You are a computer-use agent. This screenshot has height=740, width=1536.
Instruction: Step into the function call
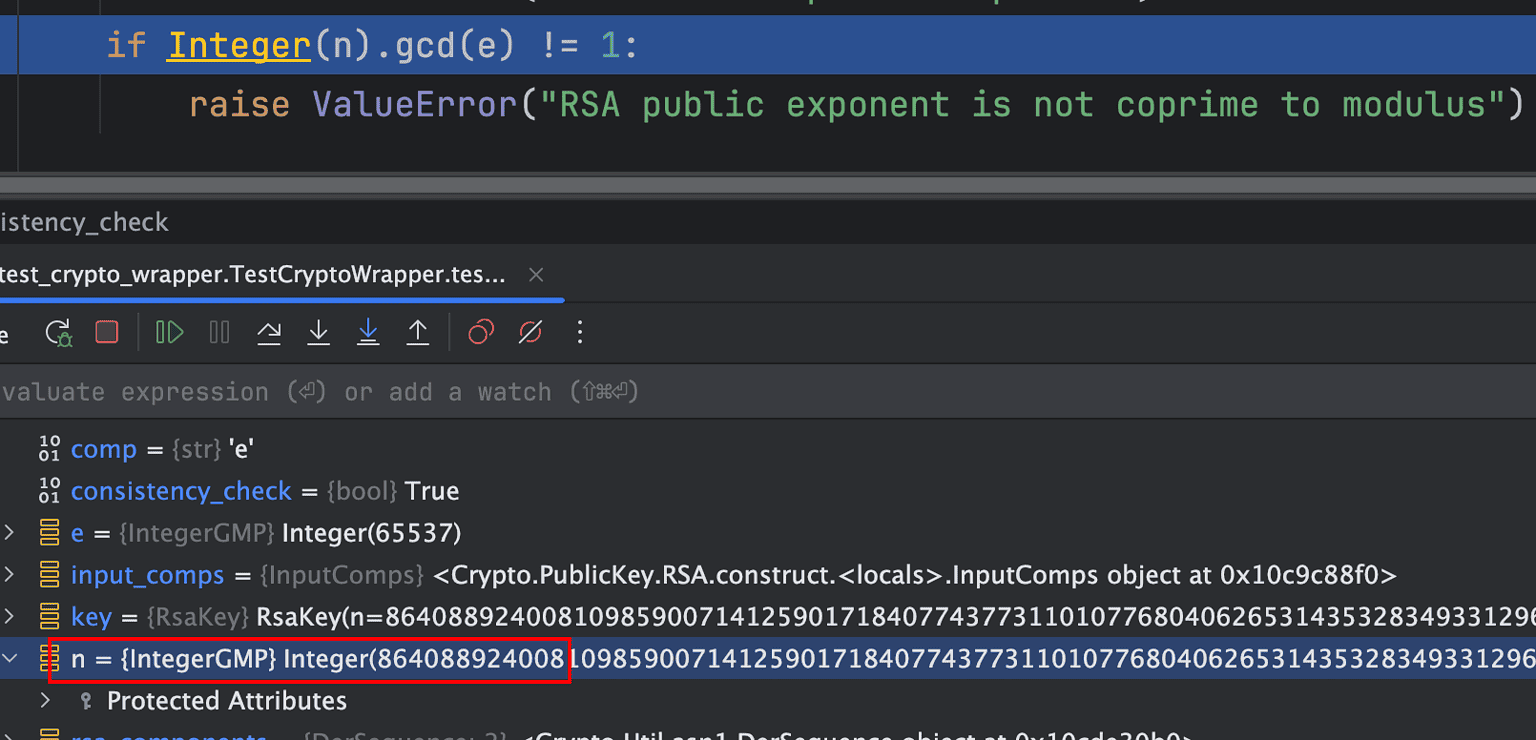pyautogui.click(x=318, y=332)
